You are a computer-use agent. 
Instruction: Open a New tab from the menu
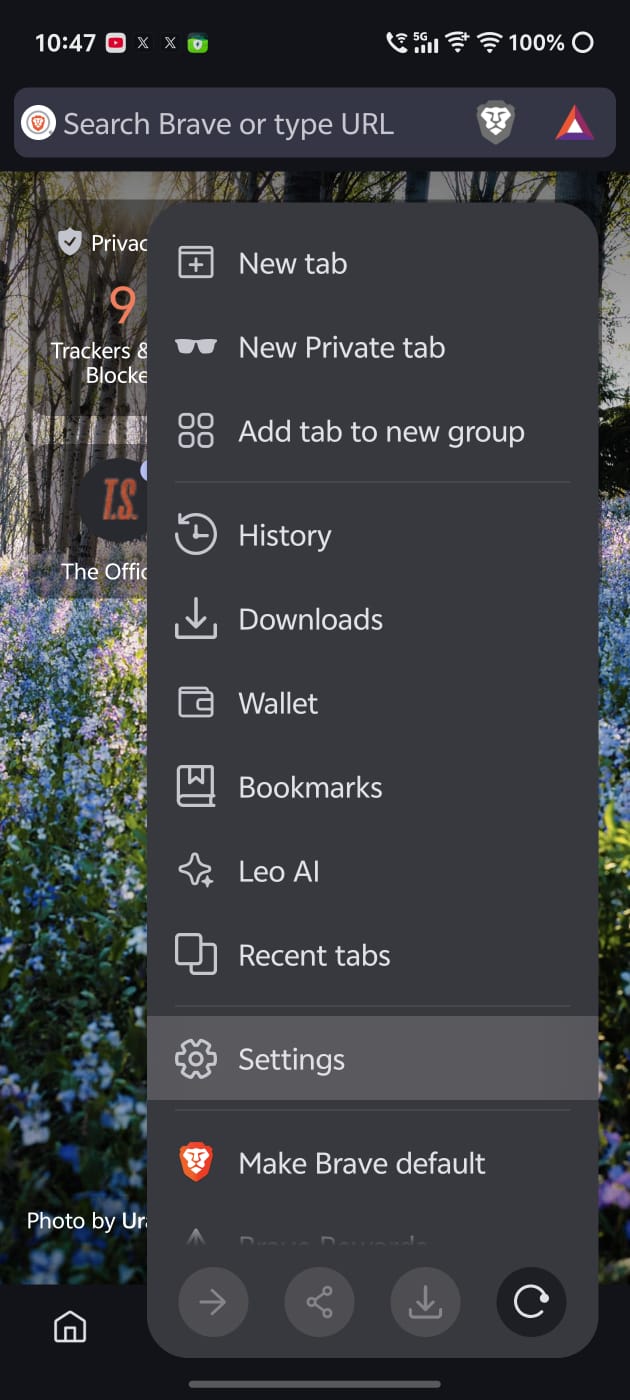pos(372,264)
